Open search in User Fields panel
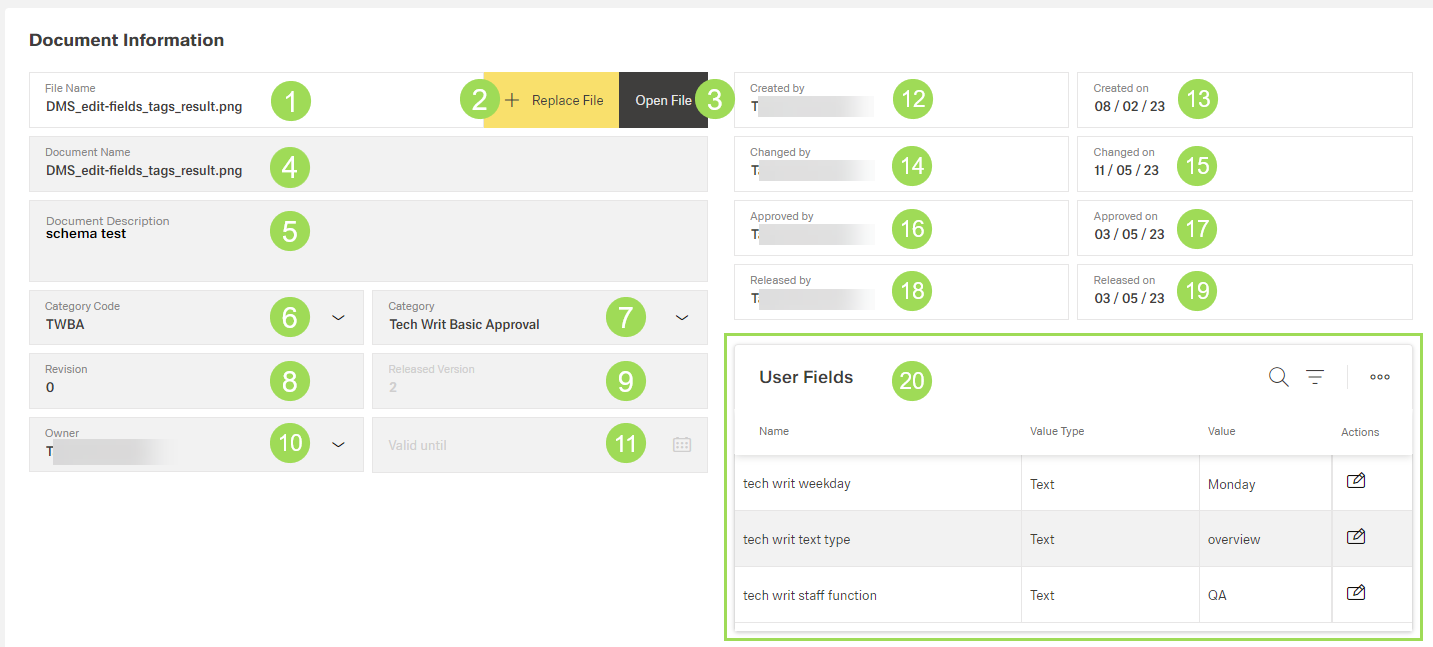 [x=1278, y=377]
